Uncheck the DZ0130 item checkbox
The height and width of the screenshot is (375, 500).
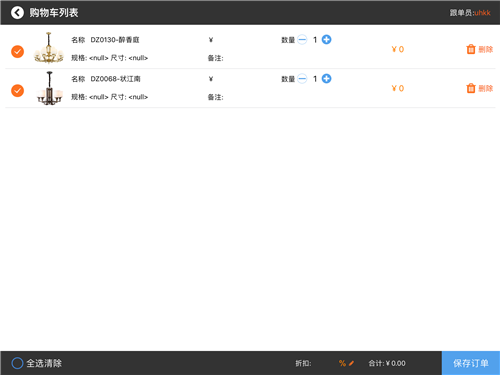pos(17,52)
